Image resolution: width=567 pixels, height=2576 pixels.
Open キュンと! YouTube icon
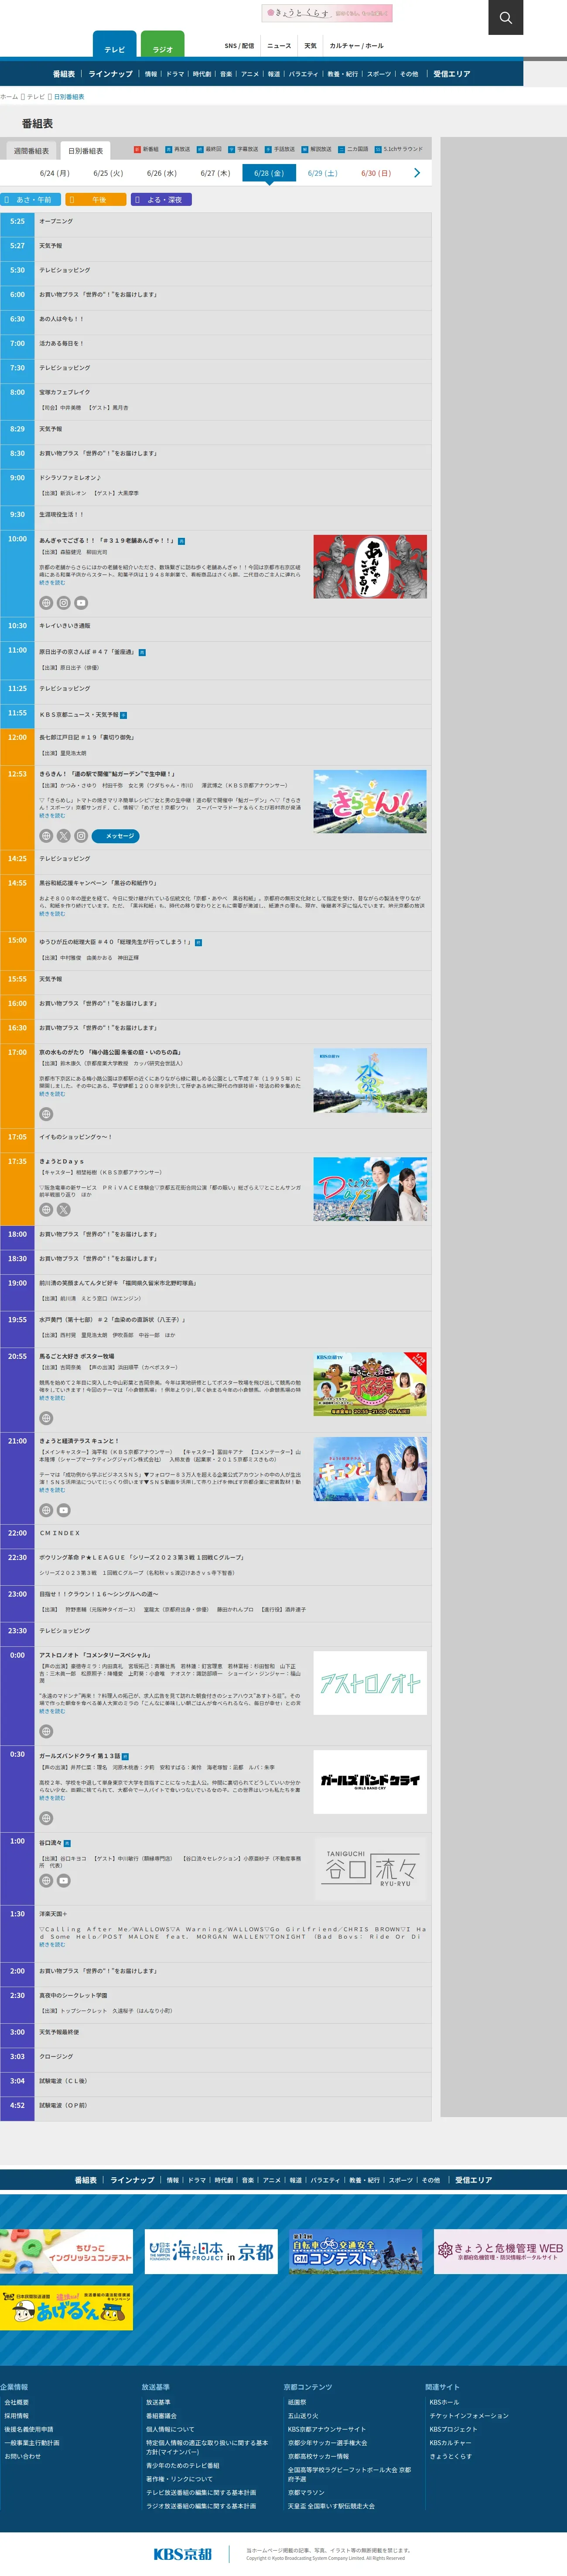pyautogui.click(x=64, y=1510)
